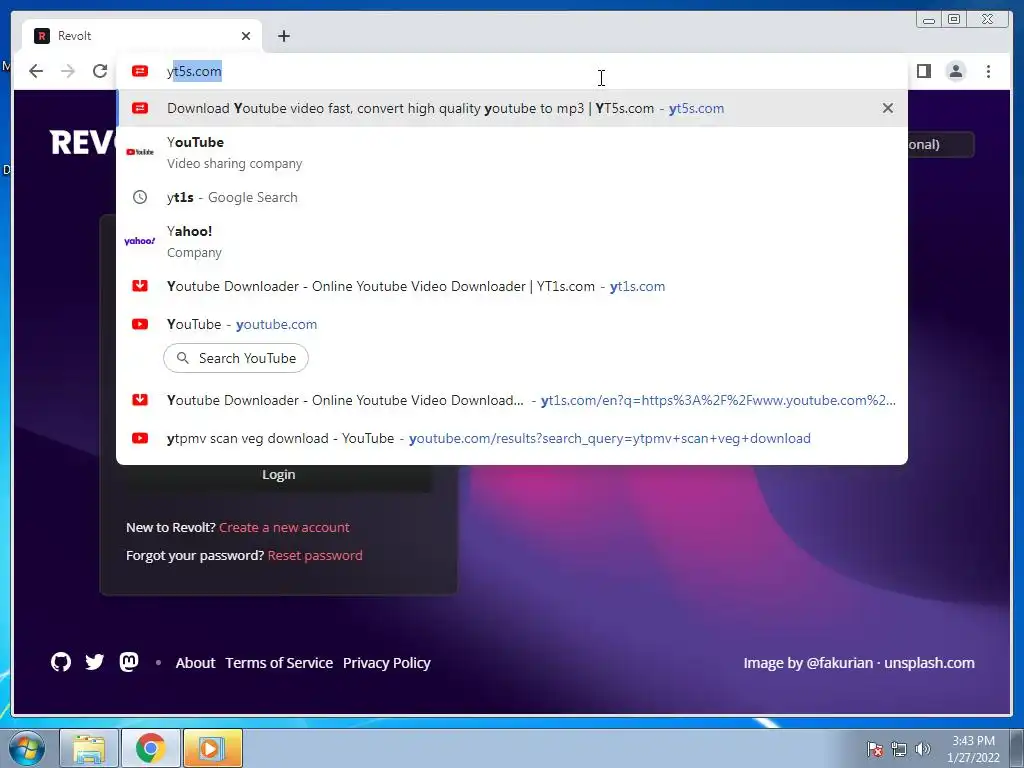
Task: Open File Explorer from the taskbar
Action: [89, 748]
